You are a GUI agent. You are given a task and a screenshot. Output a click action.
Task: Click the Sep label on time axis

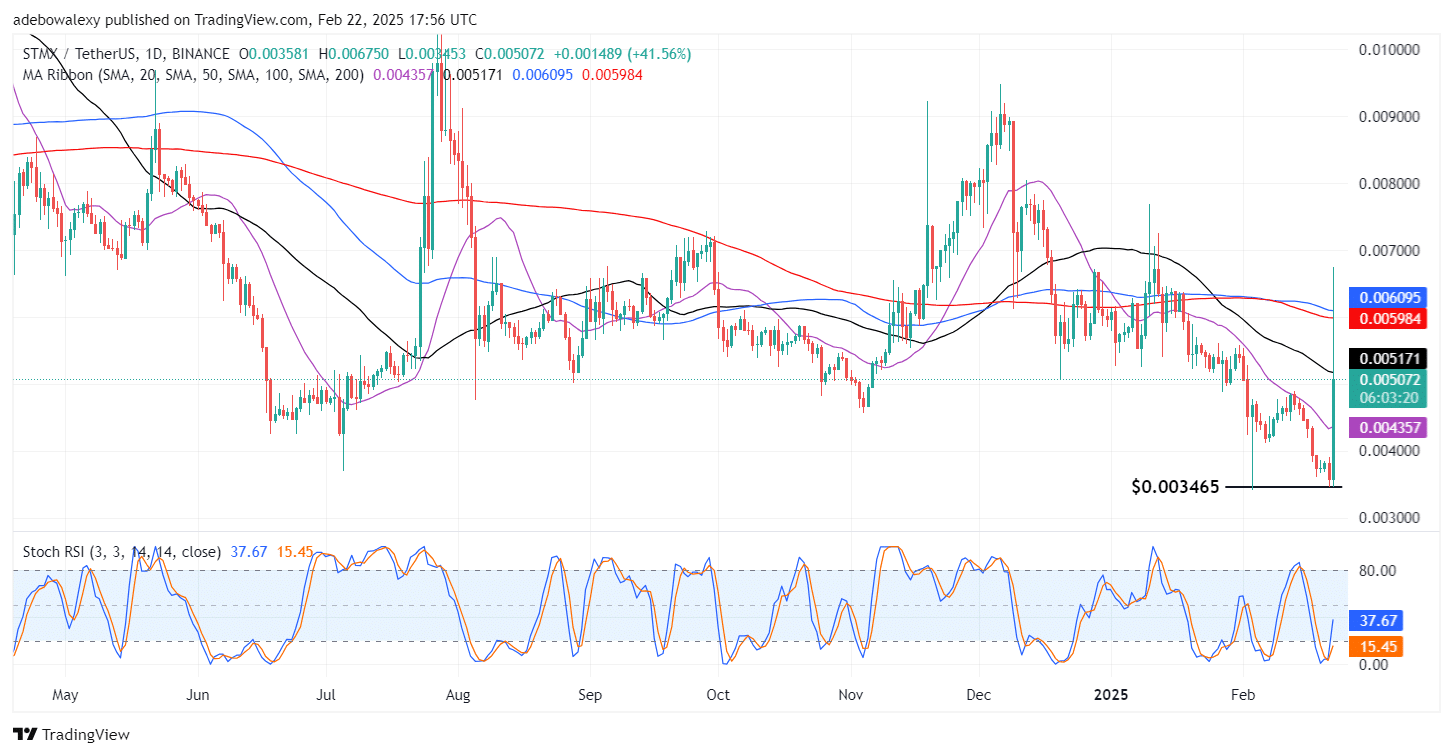[x=589, y=694]
